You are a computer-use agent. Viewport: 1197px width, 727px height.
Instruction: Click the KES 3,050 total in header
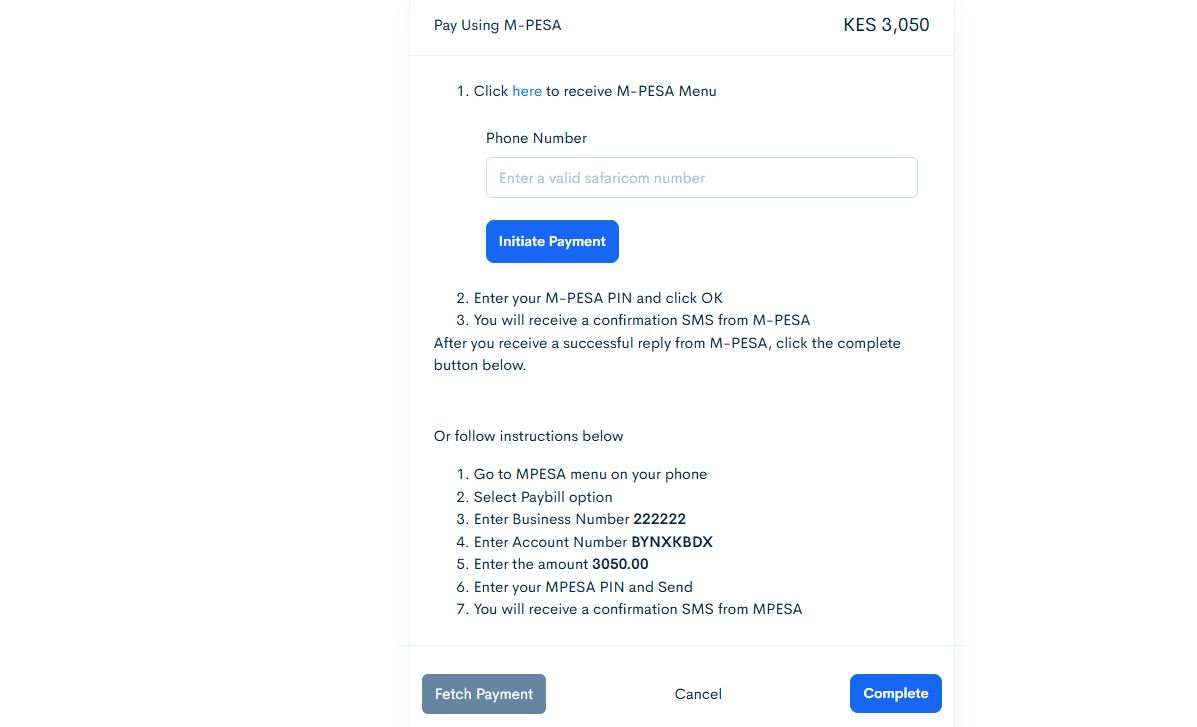point(886,25)
